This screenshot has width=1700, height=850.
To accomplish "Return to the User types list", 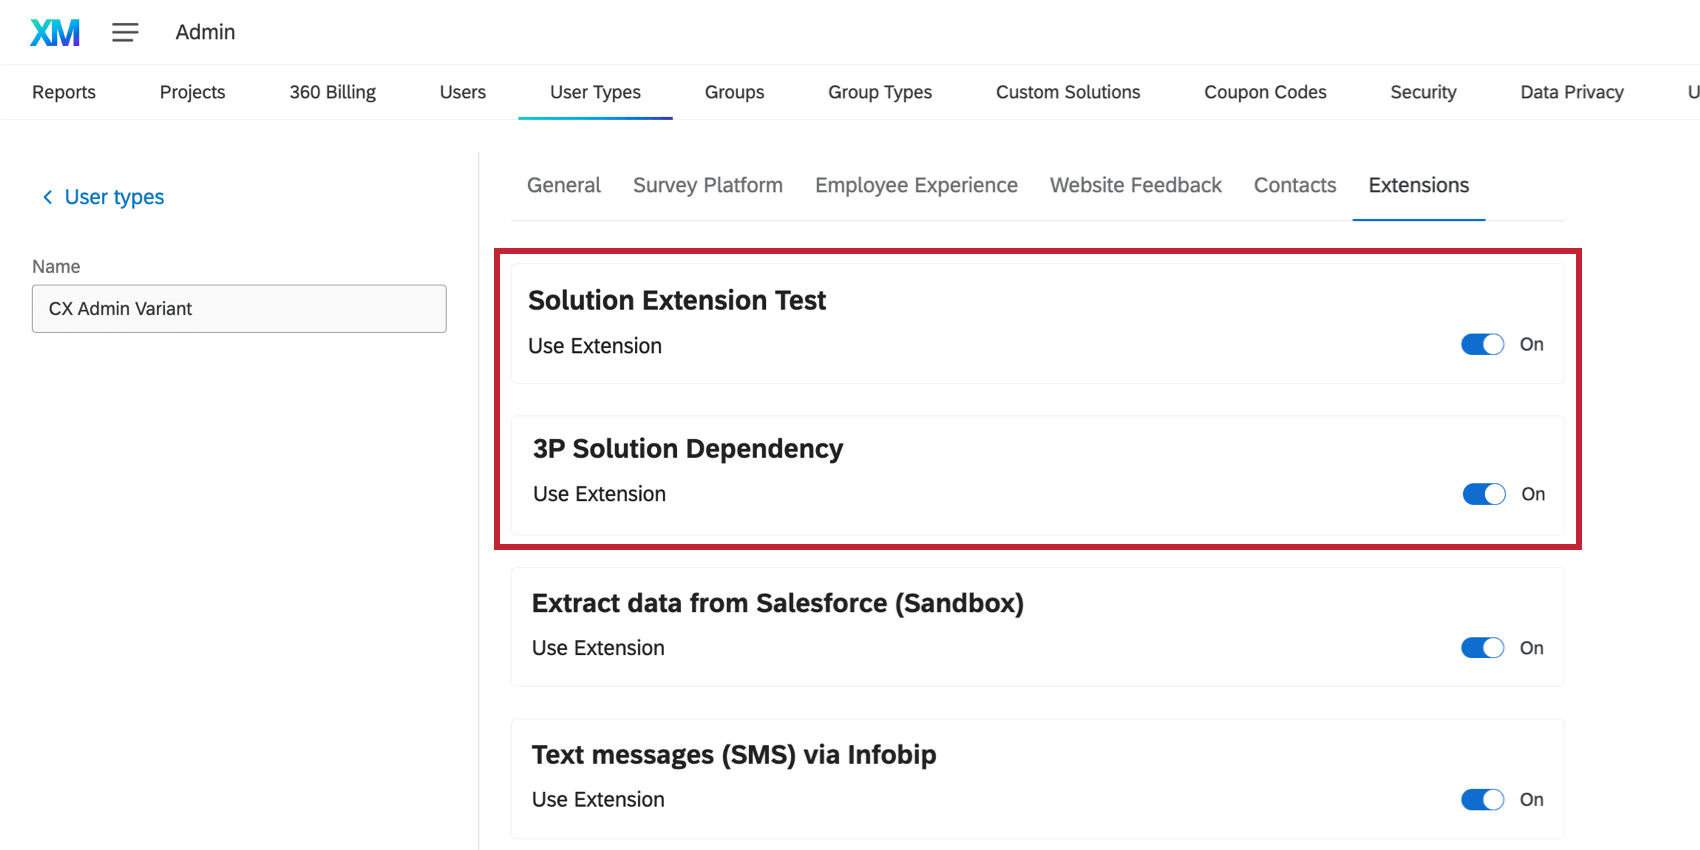I will (114, 197).
